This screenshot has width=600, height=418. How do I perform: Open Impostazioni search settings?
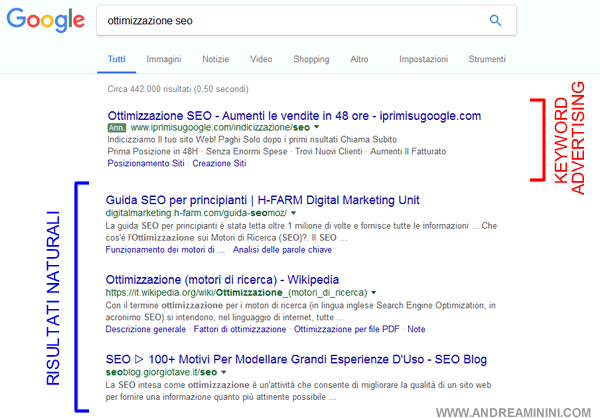423,60
